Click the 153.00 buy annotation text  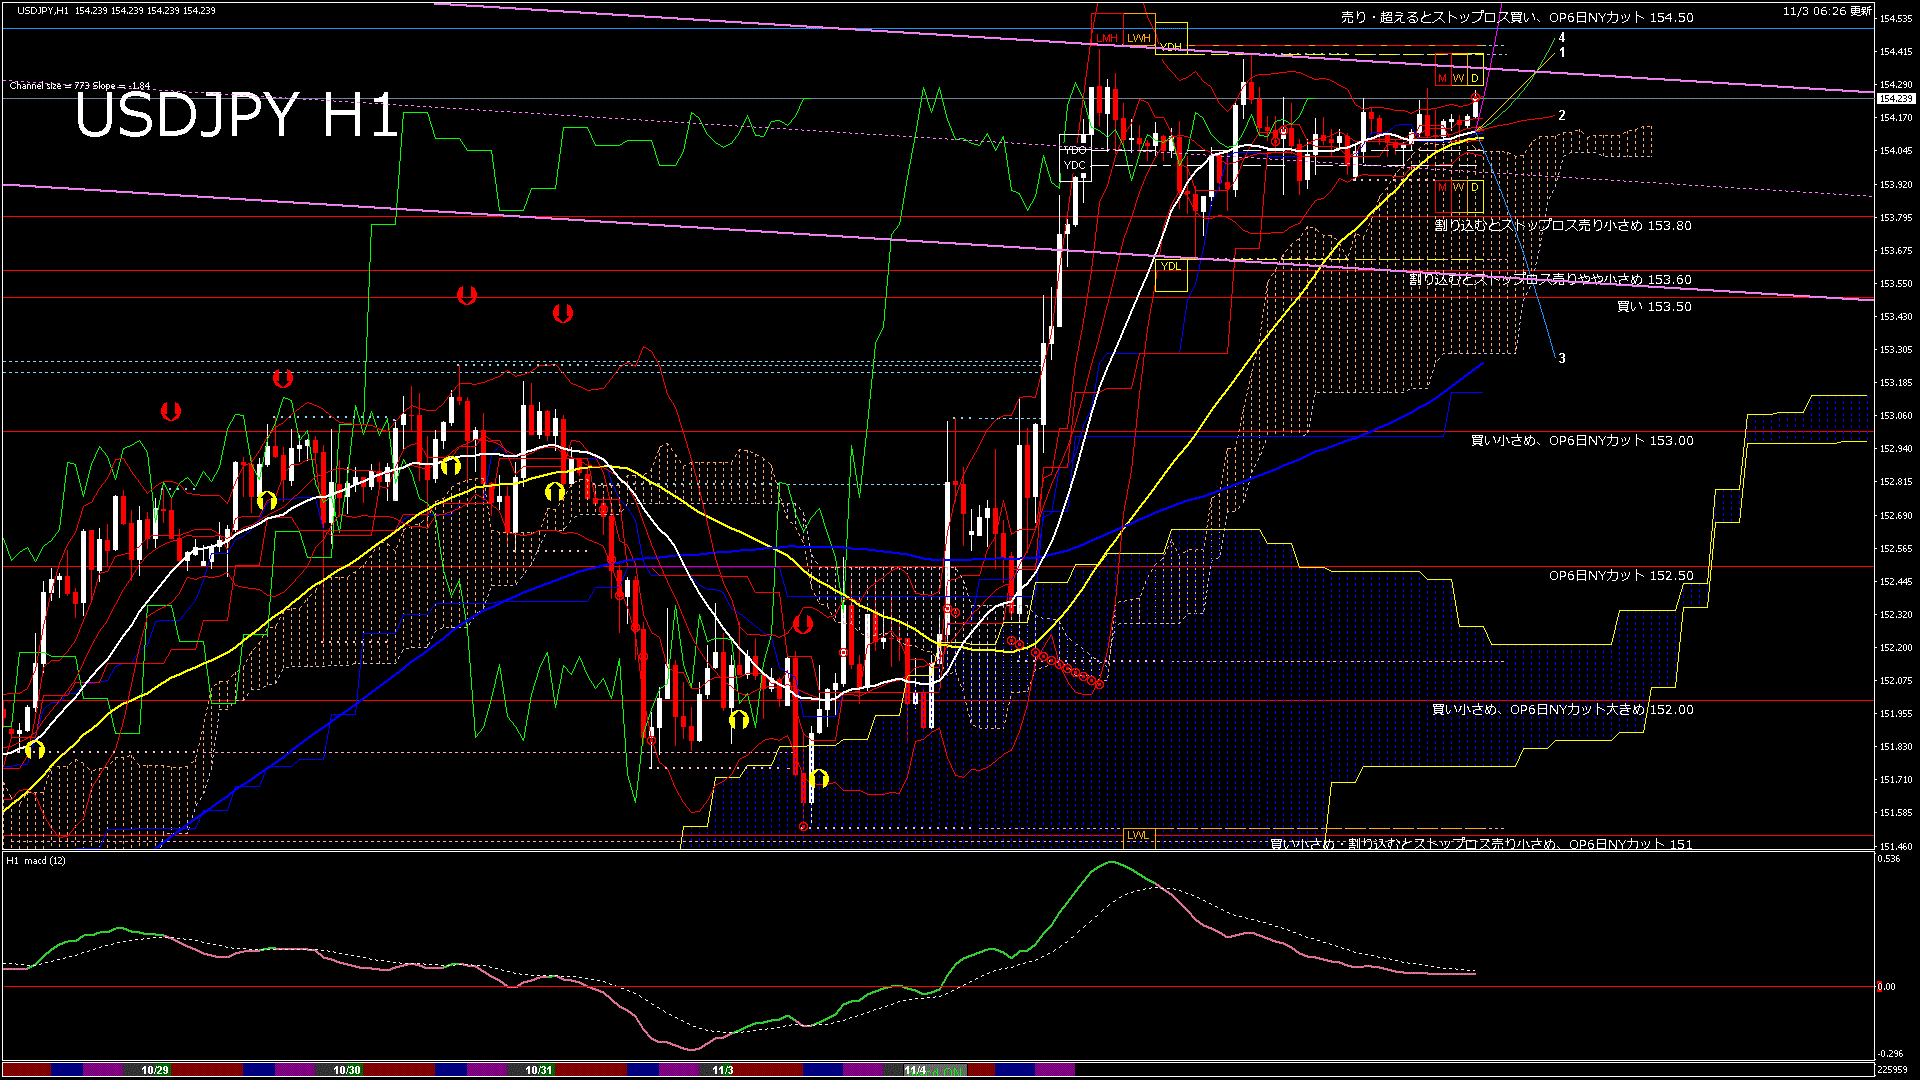tap(1581, 441)
